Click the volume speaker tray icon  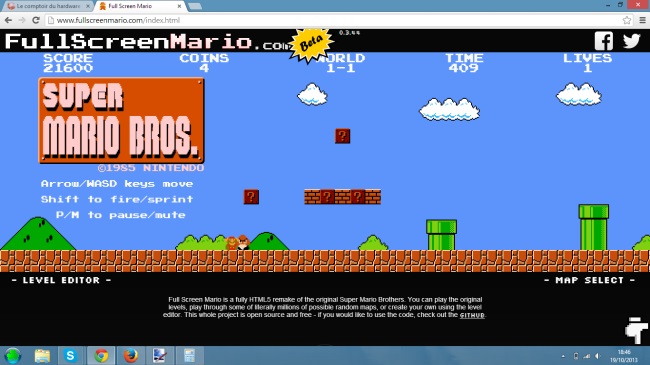pyautogui.click(x=597, y=356)
